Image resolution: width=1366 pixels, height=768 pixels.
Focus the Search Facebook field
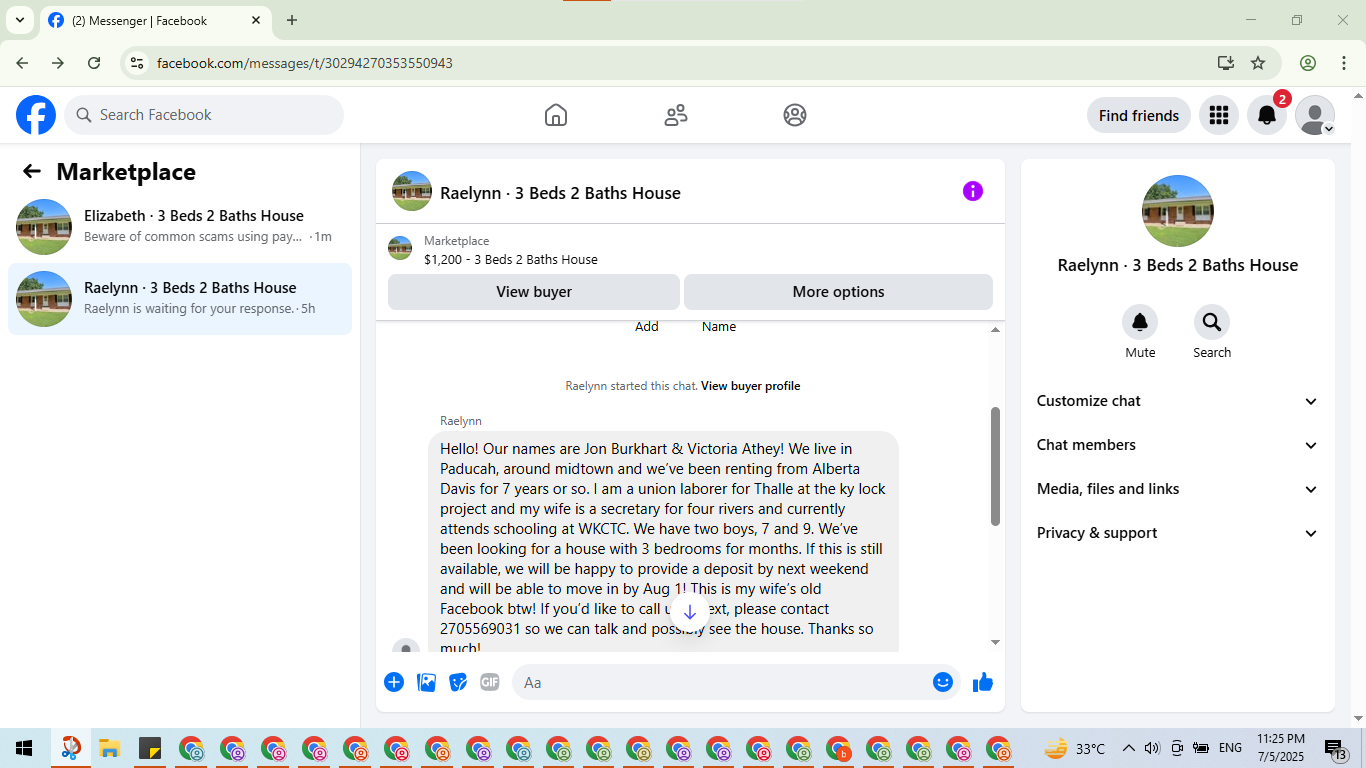[204, 115]
